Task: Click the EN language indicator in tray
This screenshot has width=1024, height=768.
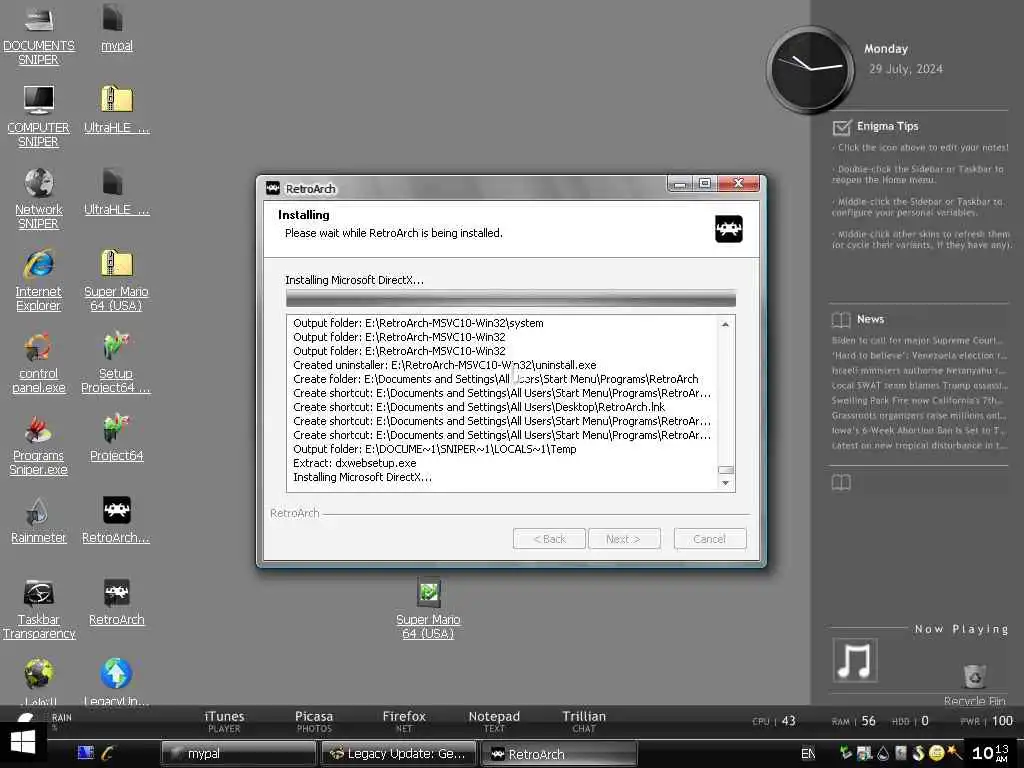Action: pos(808,754)
